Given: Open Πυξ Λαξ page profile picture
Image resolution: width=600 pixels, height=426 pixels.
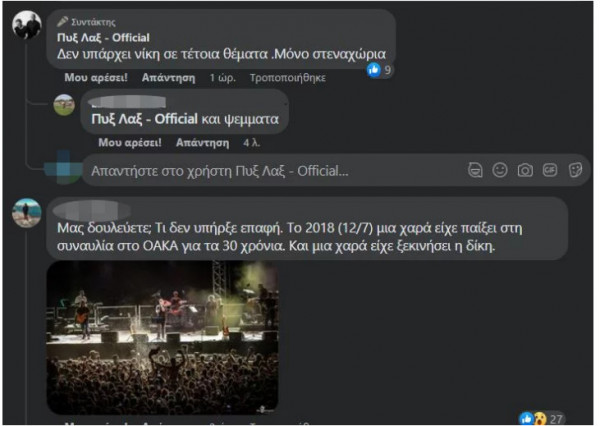Looking at the screenshot, I should pos(27,25).
